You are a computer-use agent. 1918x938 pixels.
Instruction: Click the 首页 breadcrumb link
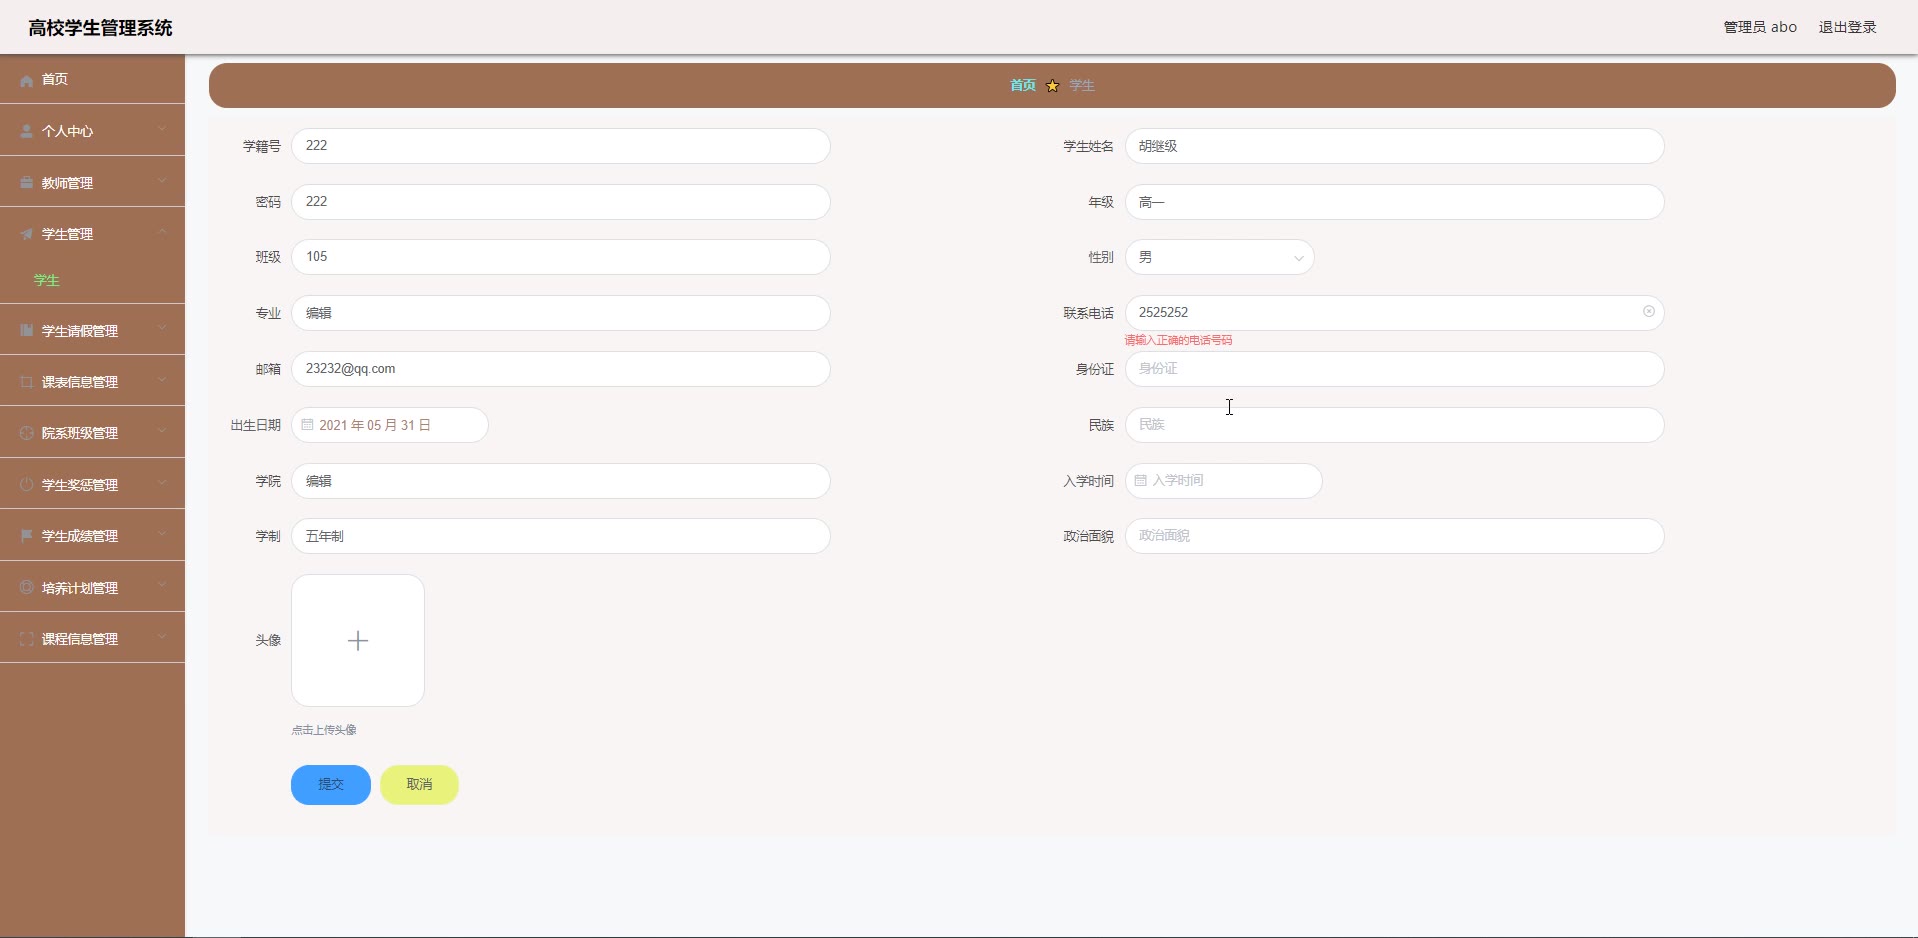pos(1023,86)
